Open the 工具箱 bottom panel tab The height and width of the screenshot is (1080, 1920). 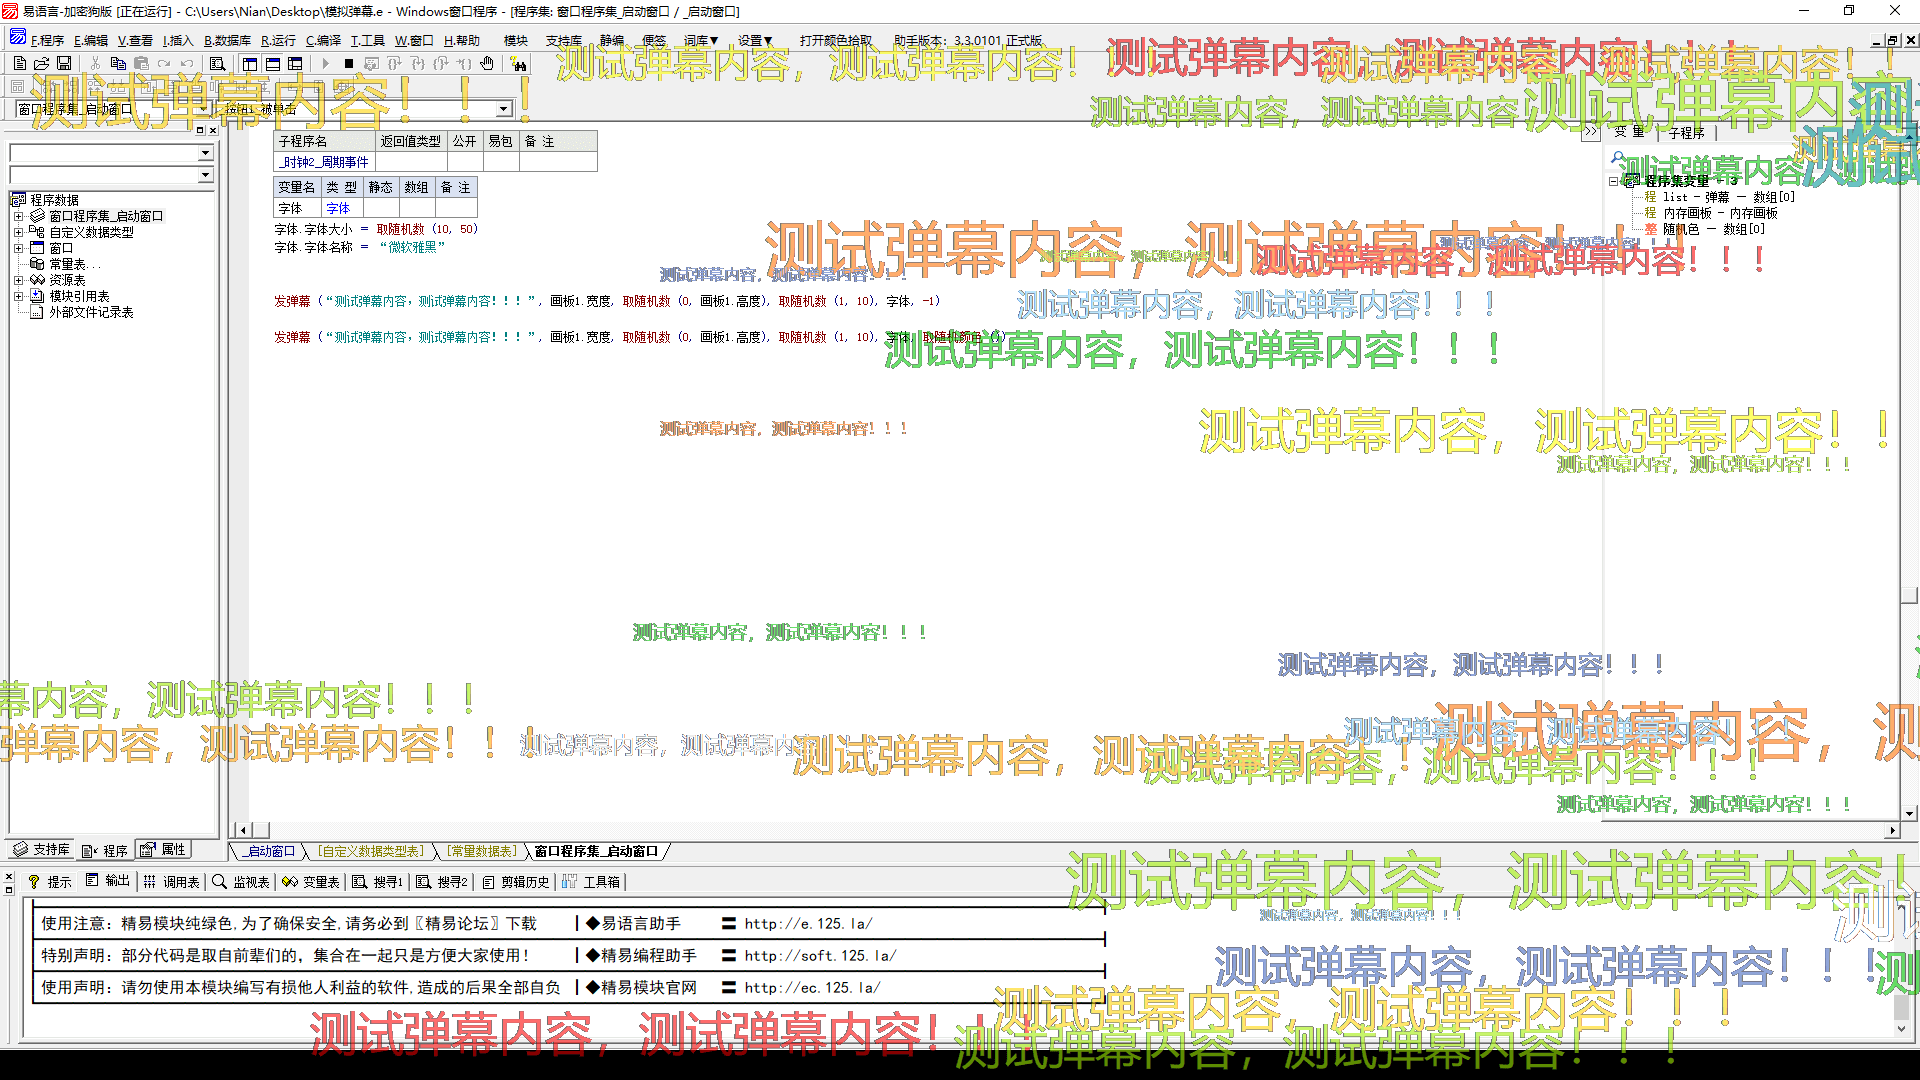(592, 881)
